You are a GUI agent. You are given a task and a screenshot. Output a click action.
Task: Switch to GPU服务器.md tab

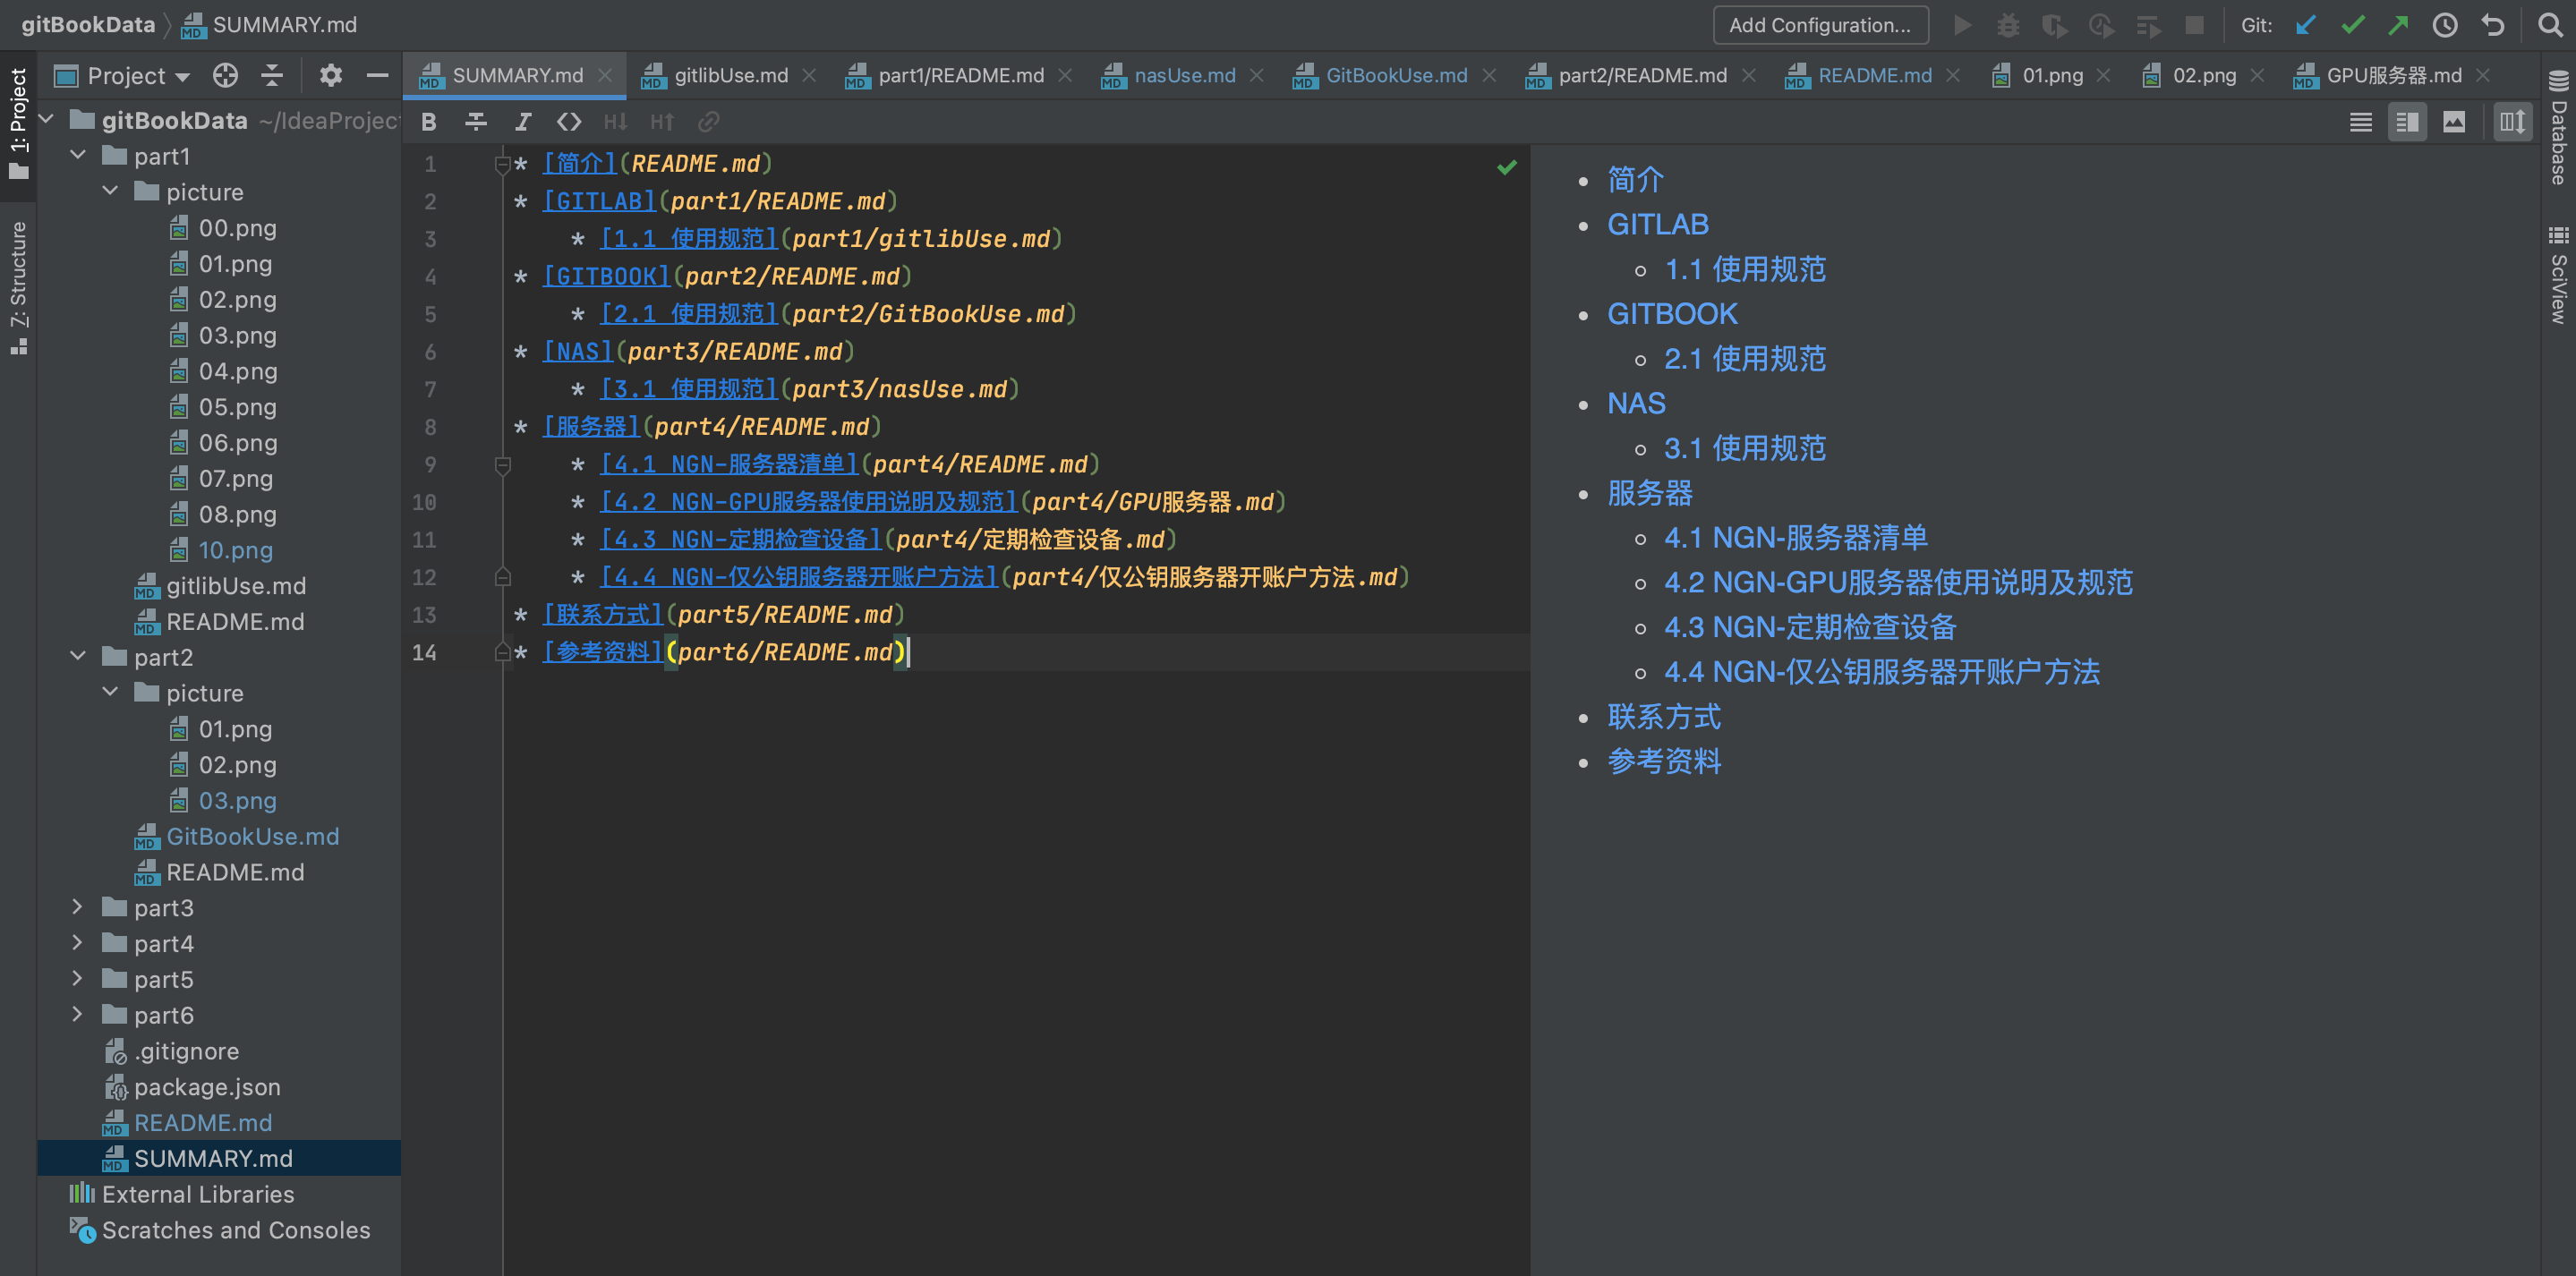[x=2393, y=75]
